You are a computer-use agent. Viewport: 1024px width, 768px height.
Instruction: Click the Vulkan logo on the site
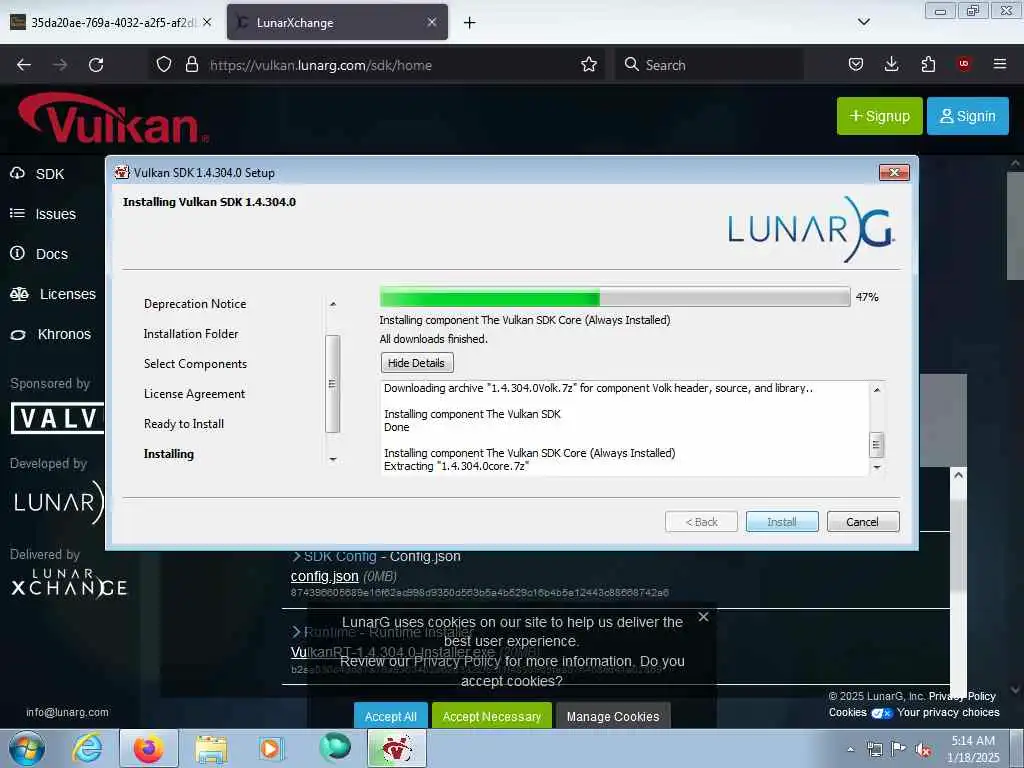112,119
